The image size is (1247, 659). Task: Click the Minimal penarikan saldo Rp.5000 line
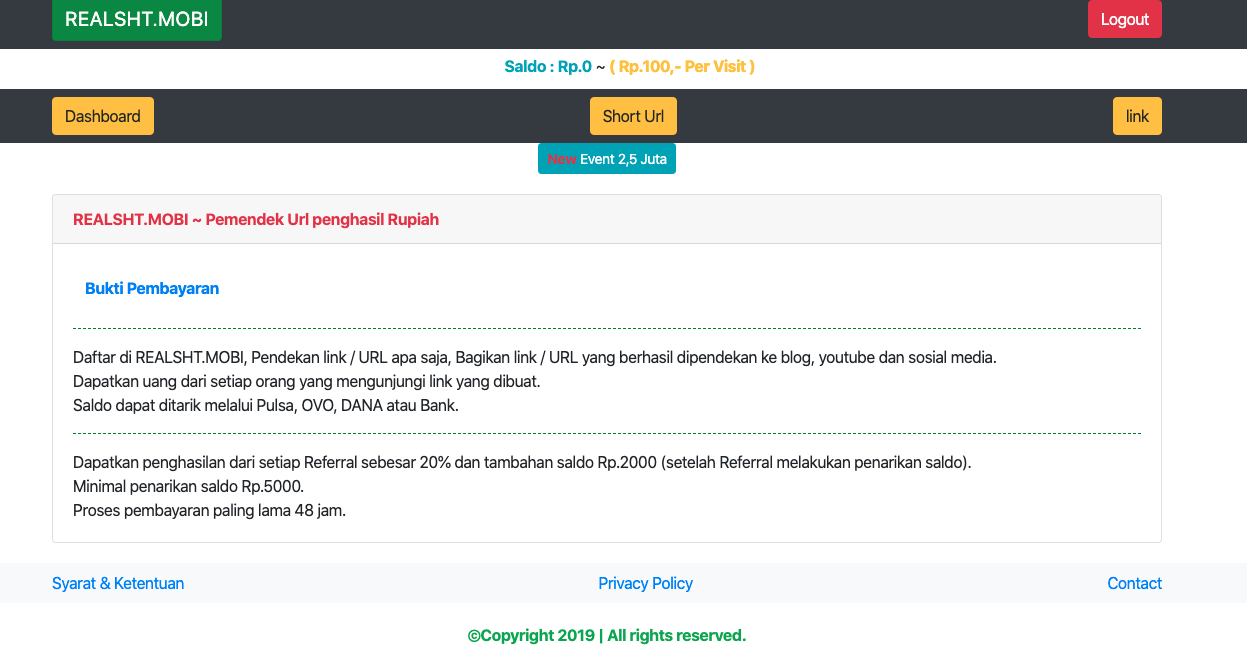coord(188,486)
